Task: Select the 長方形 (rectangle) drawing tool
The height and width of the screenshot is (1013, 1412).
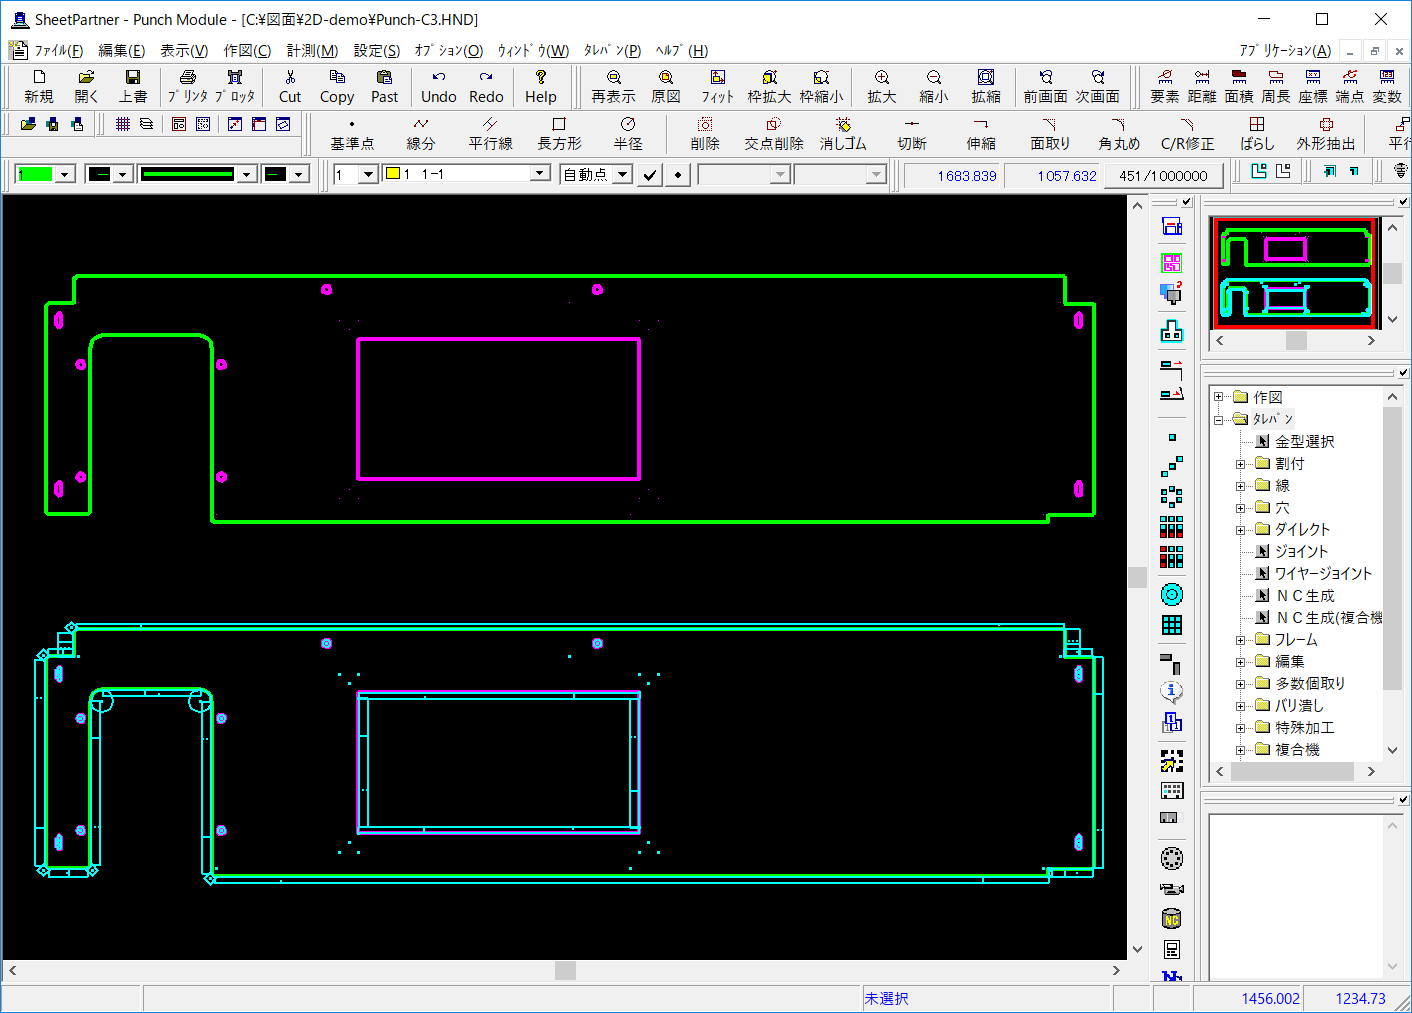Action: coord(559,135)
